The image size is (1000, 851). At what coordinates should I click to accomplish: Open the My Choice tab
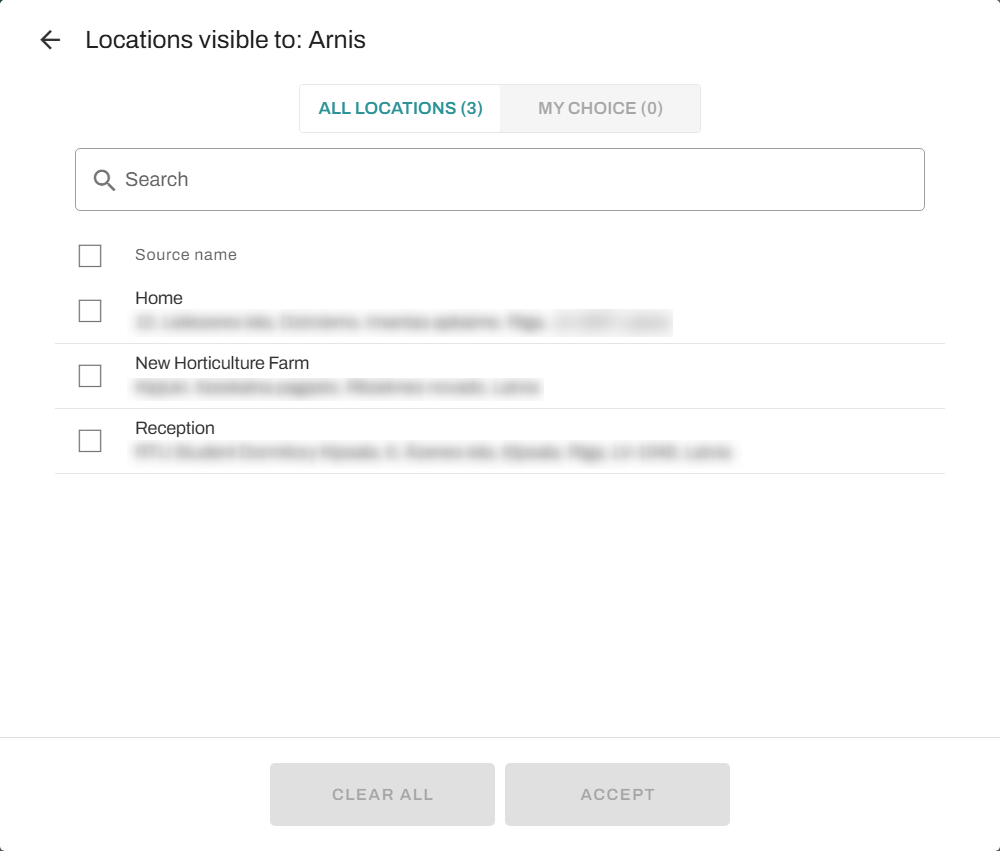[600, 108]
